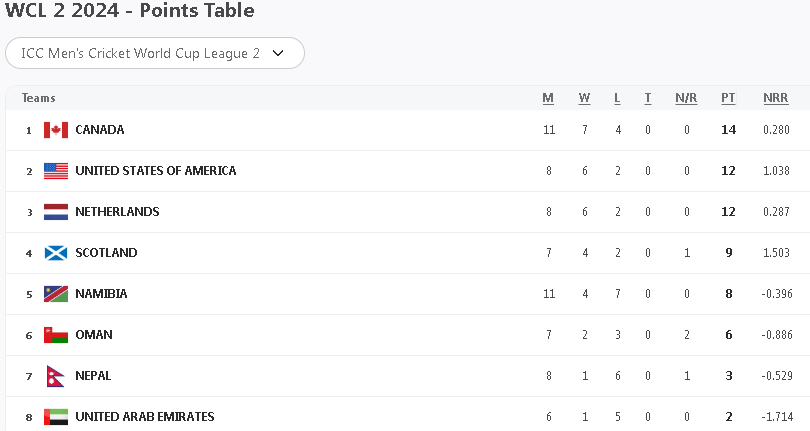Click the Netherlands flag icon
The width and height of the screenshot is (810, 431).
point(56,212)
